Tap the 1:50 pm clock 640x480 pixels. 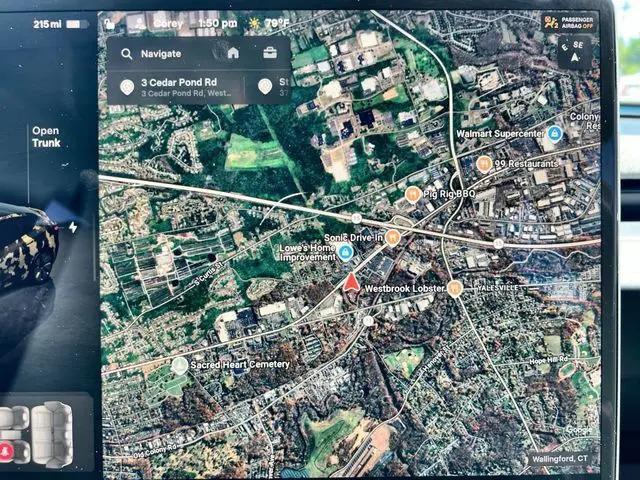tap(217, 23)
